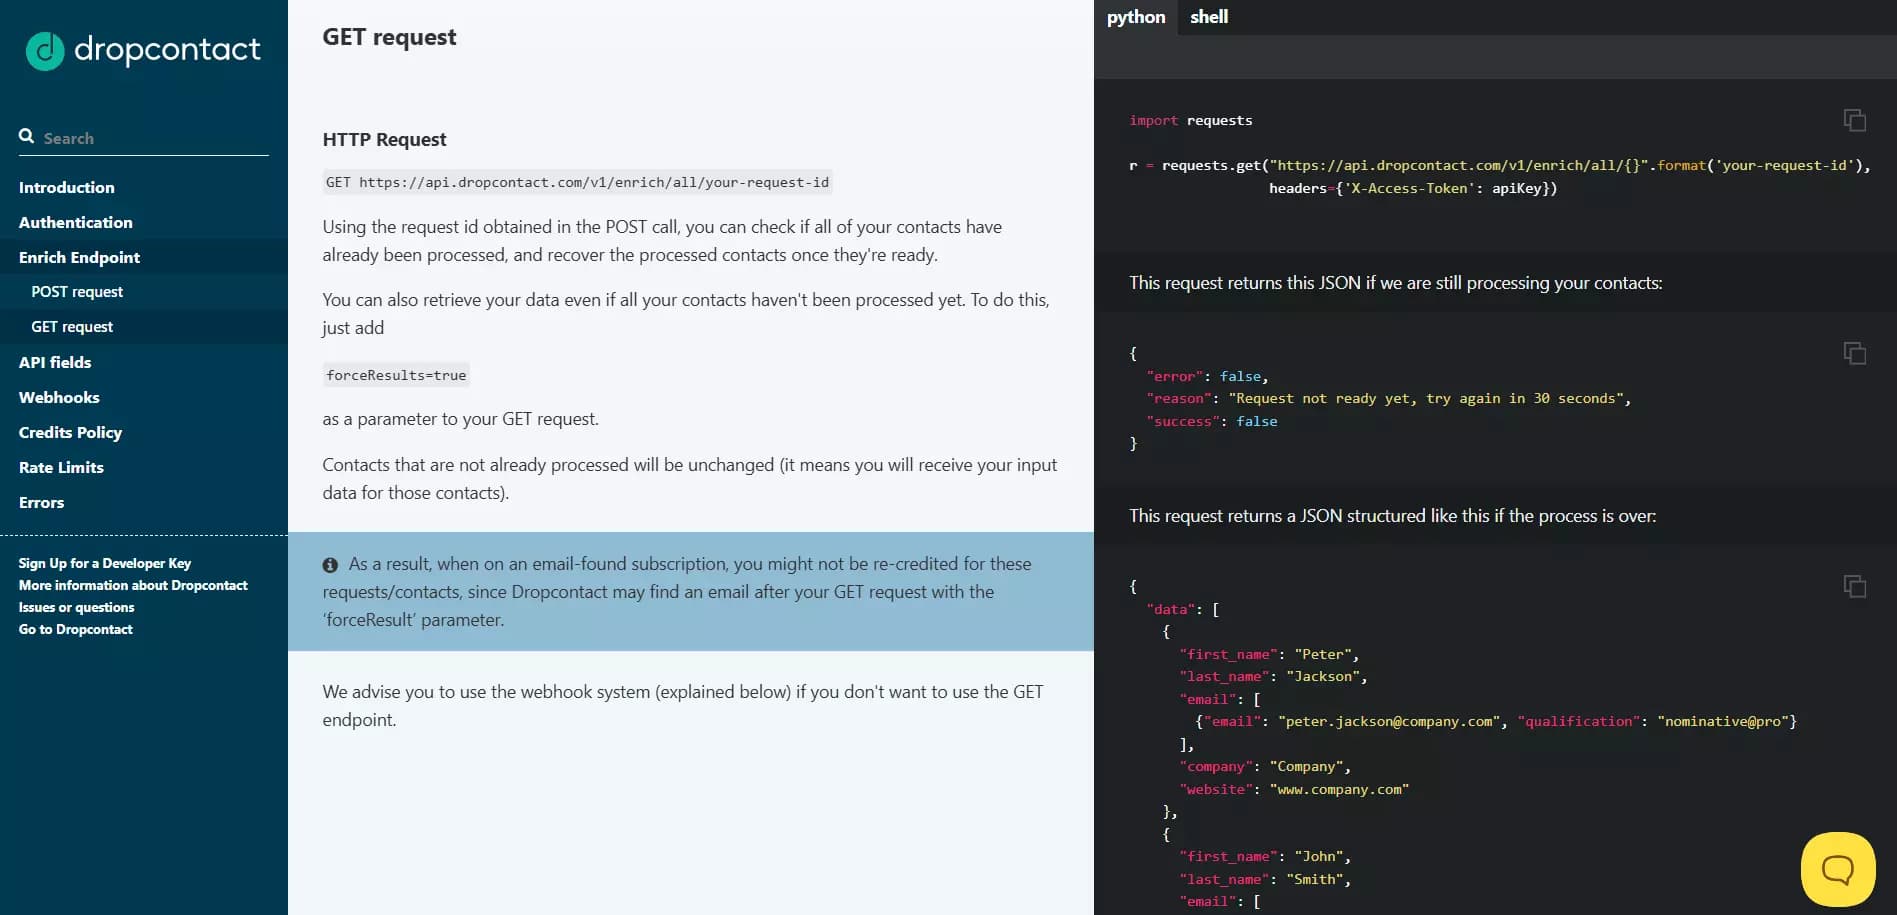
Task: Click the peter.jackson@company.com email value
Action: 1389,721
